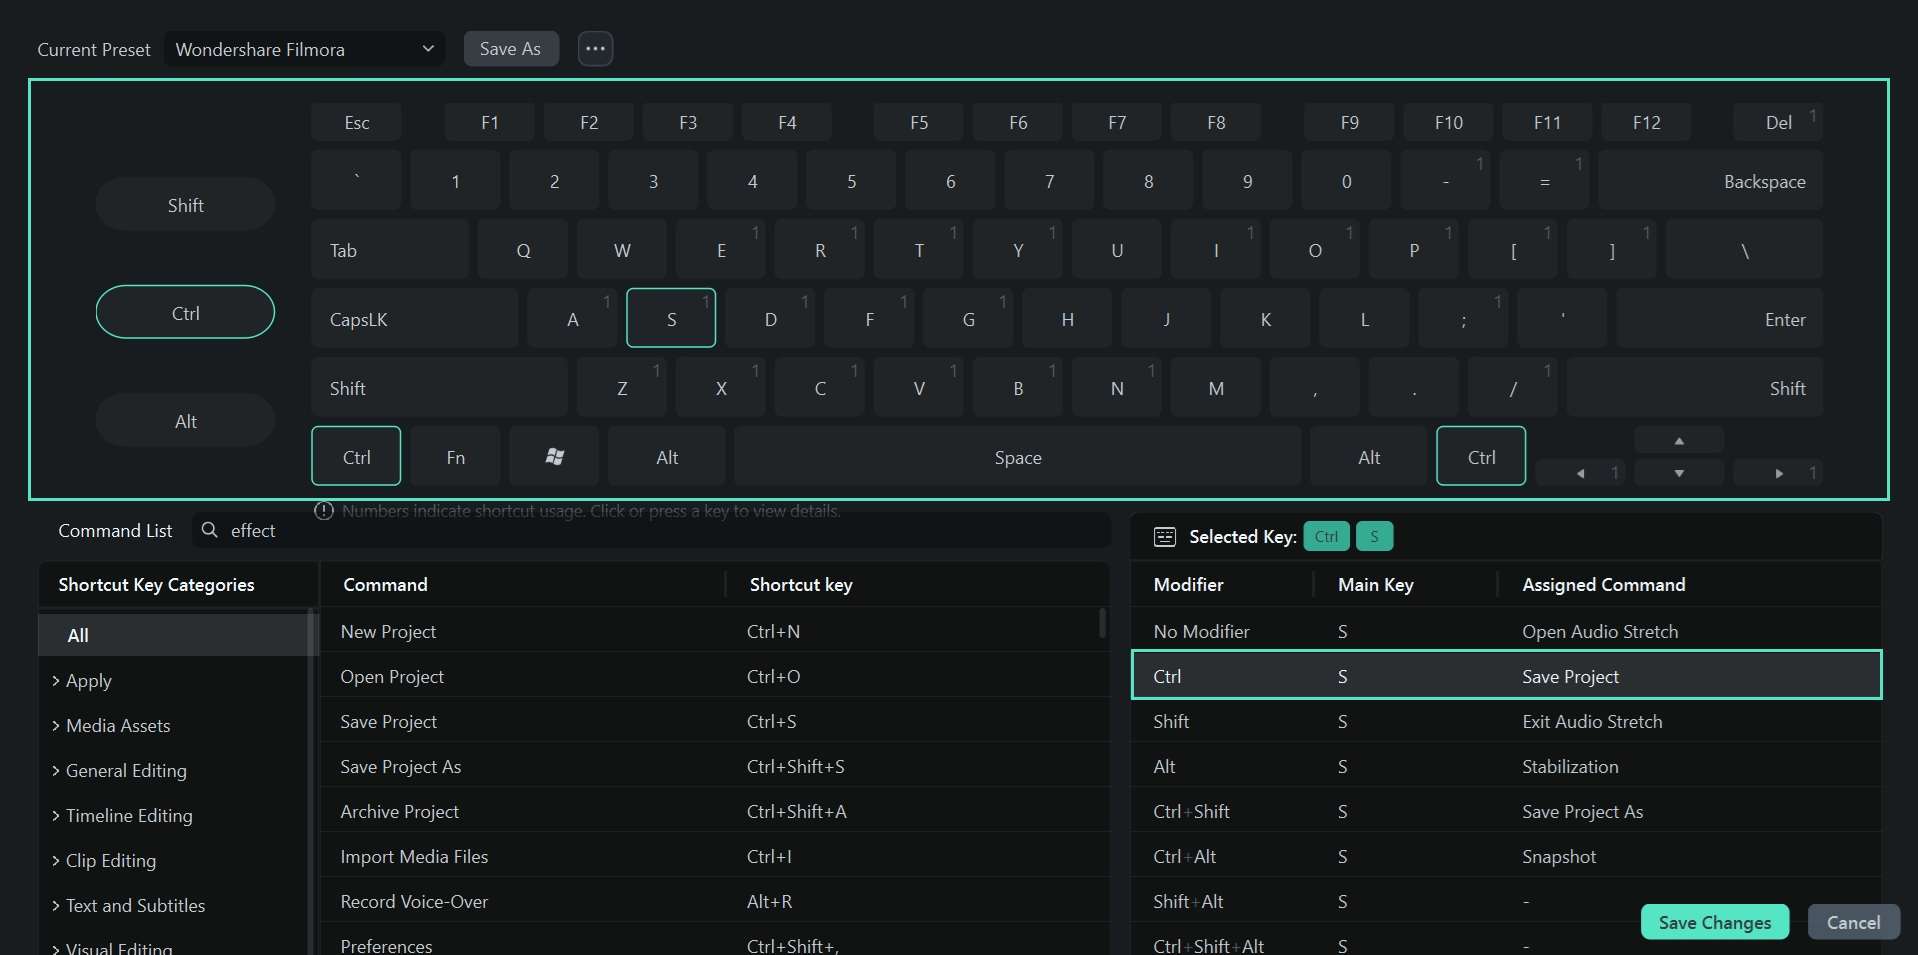Select the bottom-left Ctrl key on keyboard

pyautogui.click(x=356, y=457)
